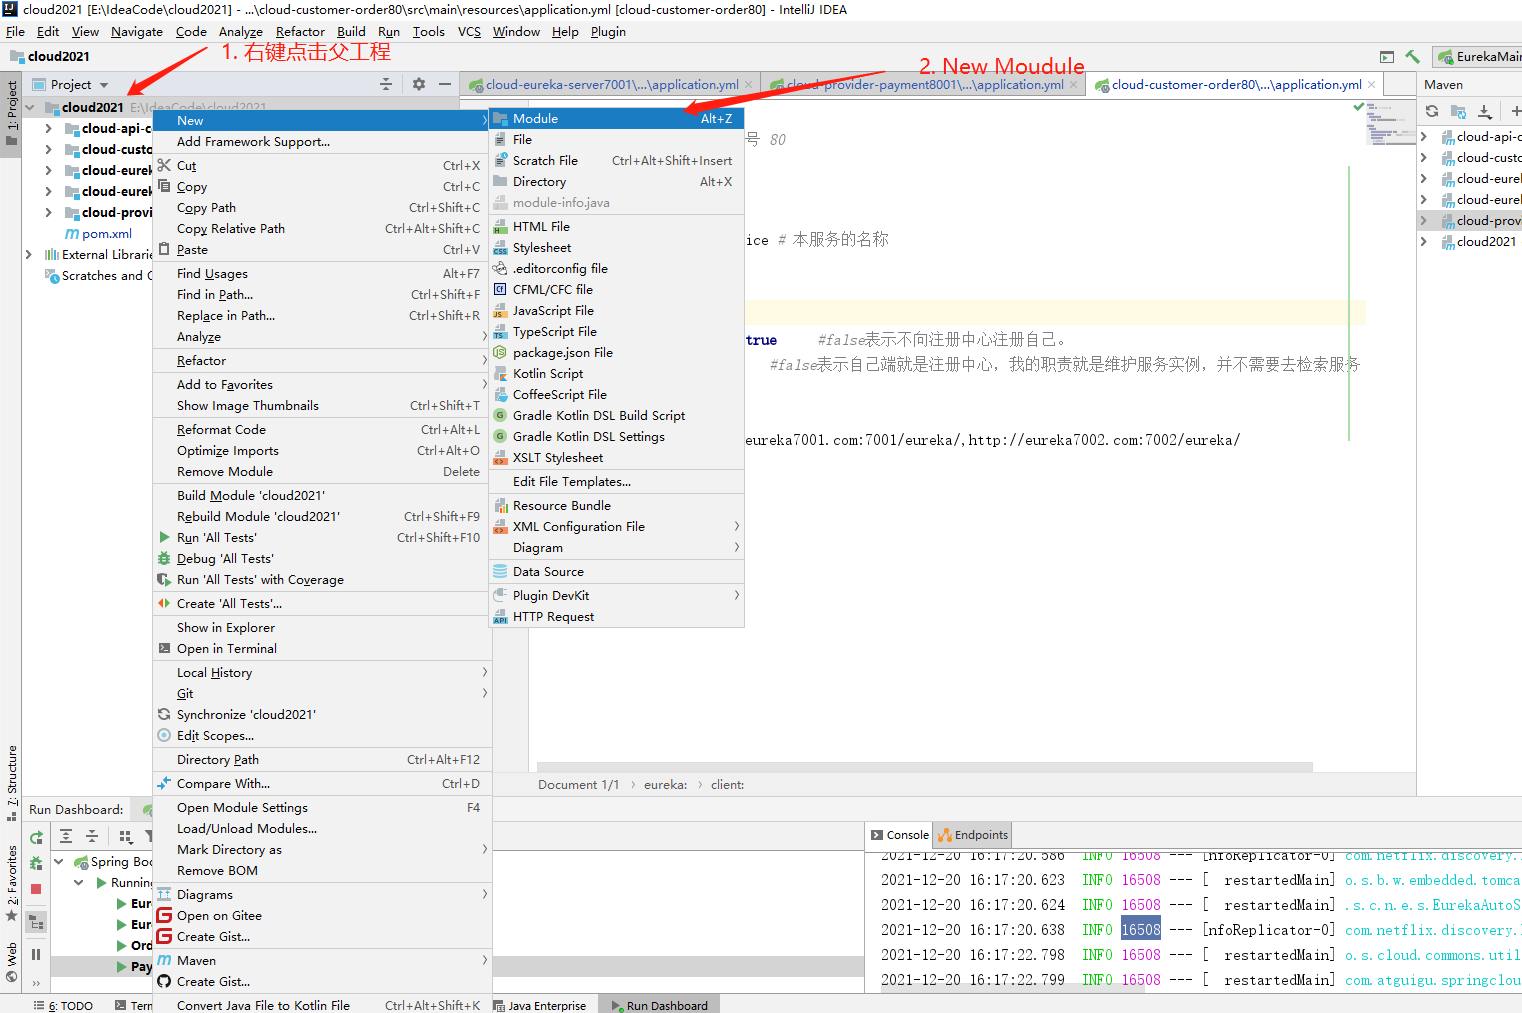Screen dimensions: 1522x1013
Task: Expand cloud-provider entry in Maven panel
Action: 1424,220
